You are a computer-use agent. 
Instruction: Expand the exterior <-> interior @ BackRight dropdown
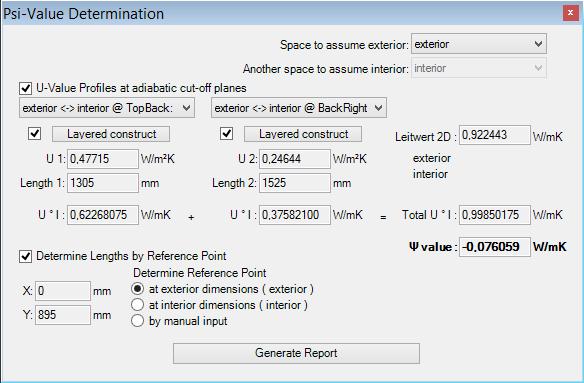tap(299, 108)
